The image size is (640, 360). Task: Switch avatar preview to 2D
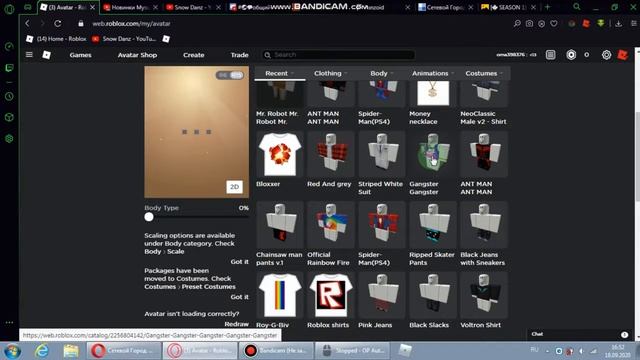234,187
